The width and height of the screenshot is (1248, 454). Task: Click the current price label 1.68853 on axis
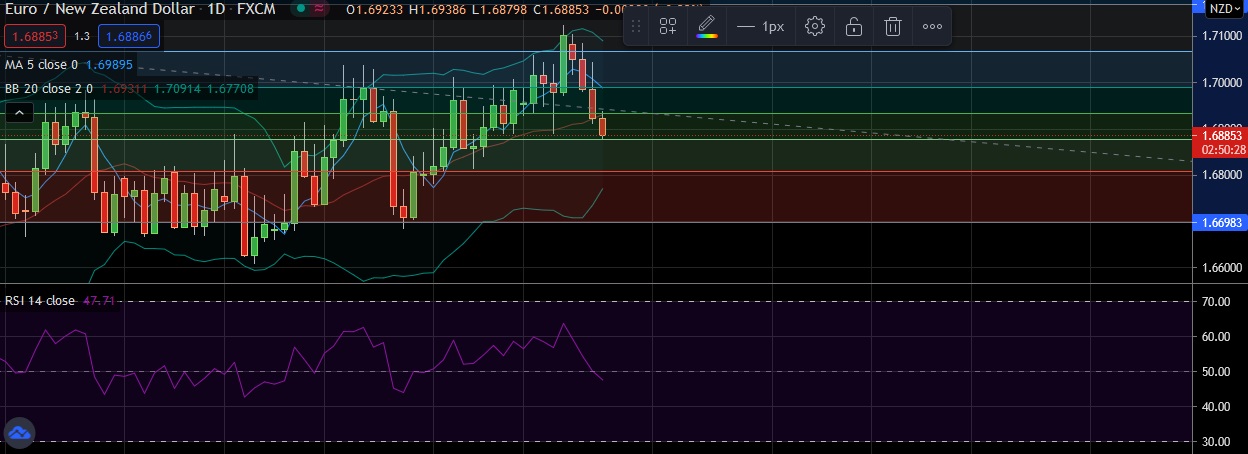(1221, 135)
